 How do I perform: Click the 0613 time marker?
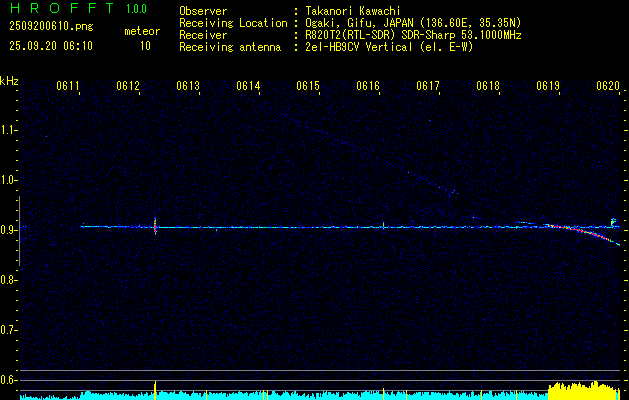pos(188,85)
